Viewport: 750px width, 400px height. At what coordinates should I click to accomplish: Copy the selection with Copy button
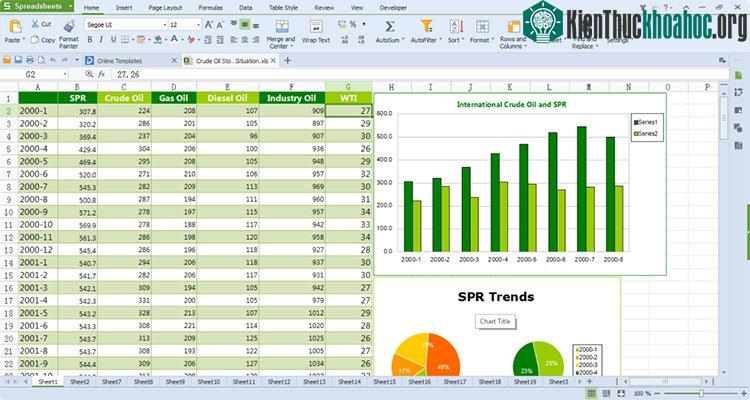point(43,40)
